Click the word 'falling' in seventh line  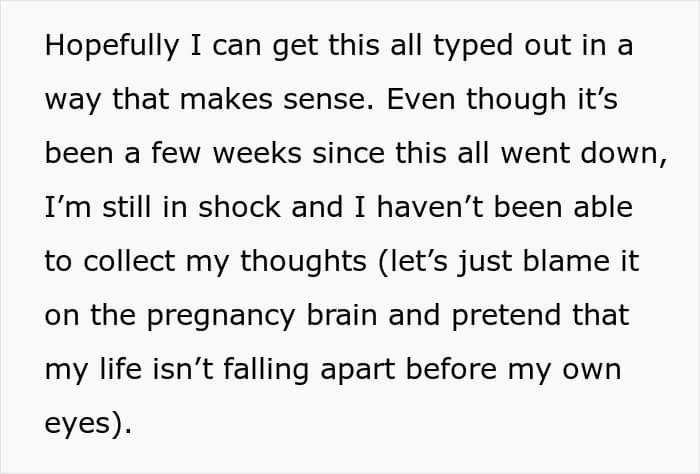pyautogui.click(x=266, y=371)
